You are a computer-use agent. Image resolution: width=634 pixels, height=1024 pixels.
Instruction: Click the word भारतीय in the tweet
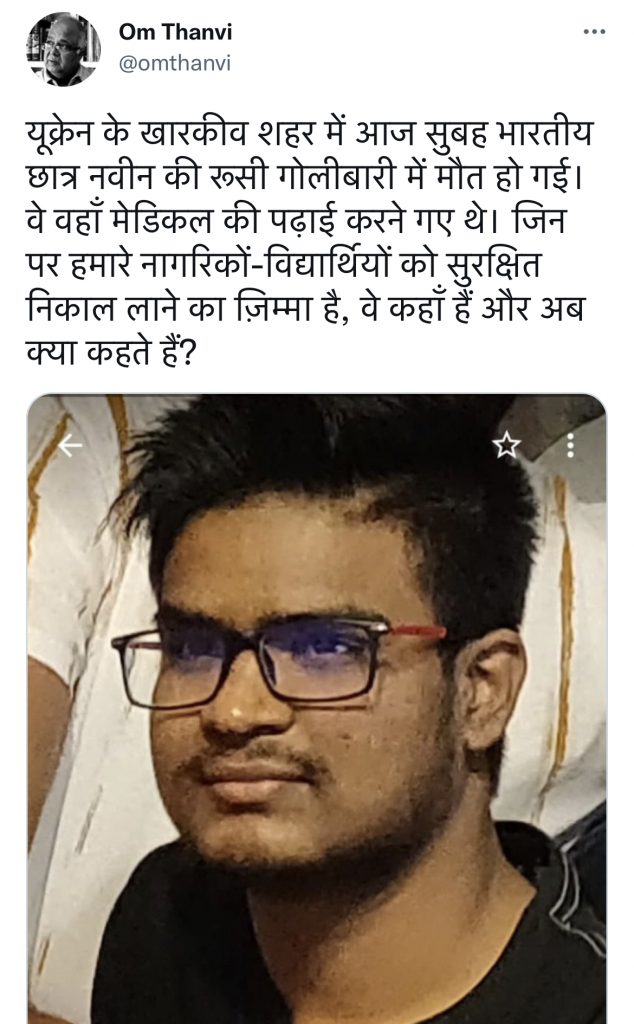pyautogui.click(x=545, y=133)
